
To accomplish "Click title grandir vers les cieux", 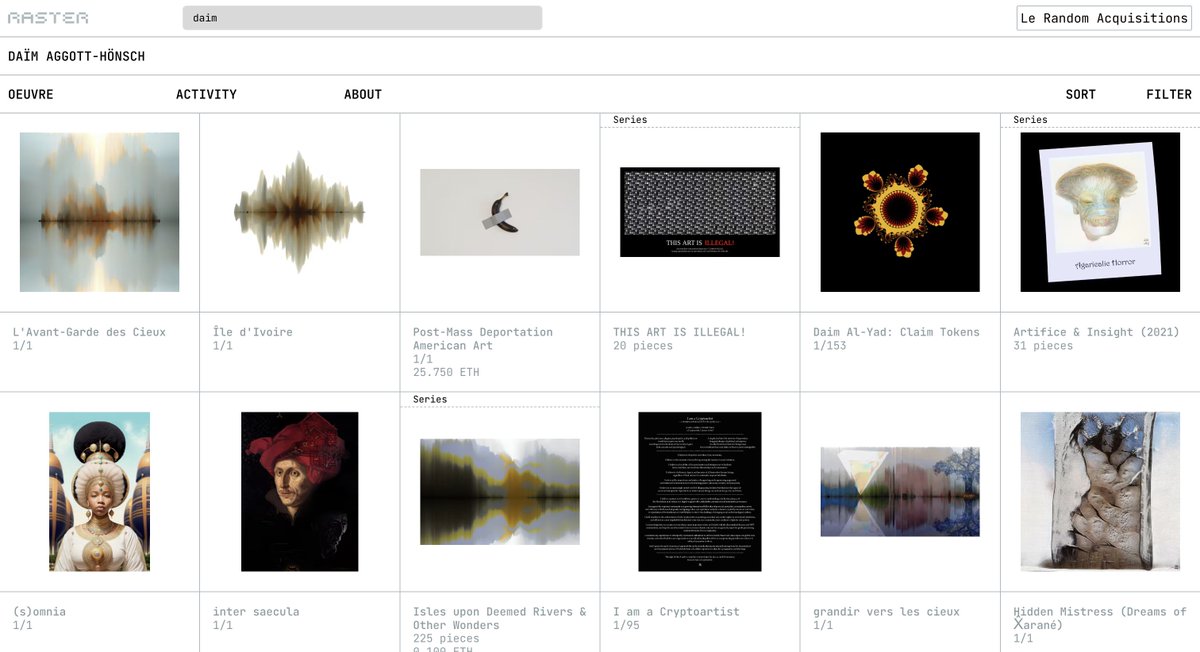I will coord(886,612).
